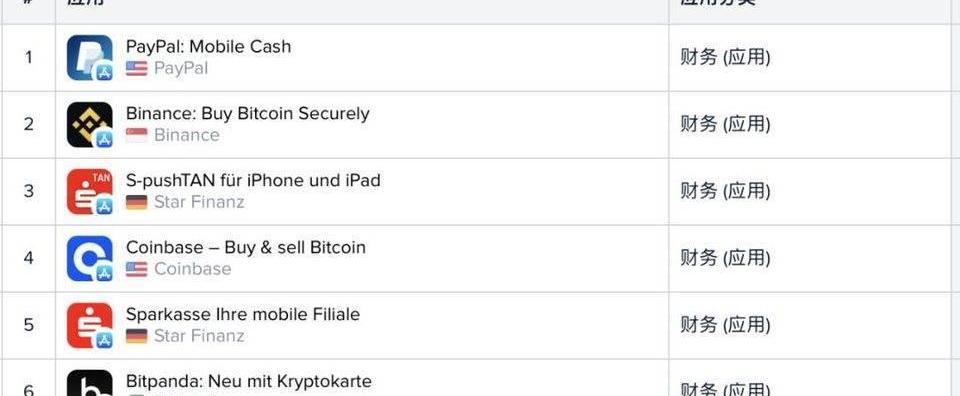Image resolution: width=960 pixels, height=396 pixels.
Task: Open Sparkasse Ihre mobile Filiale link
Action: [x=243, y=314]
